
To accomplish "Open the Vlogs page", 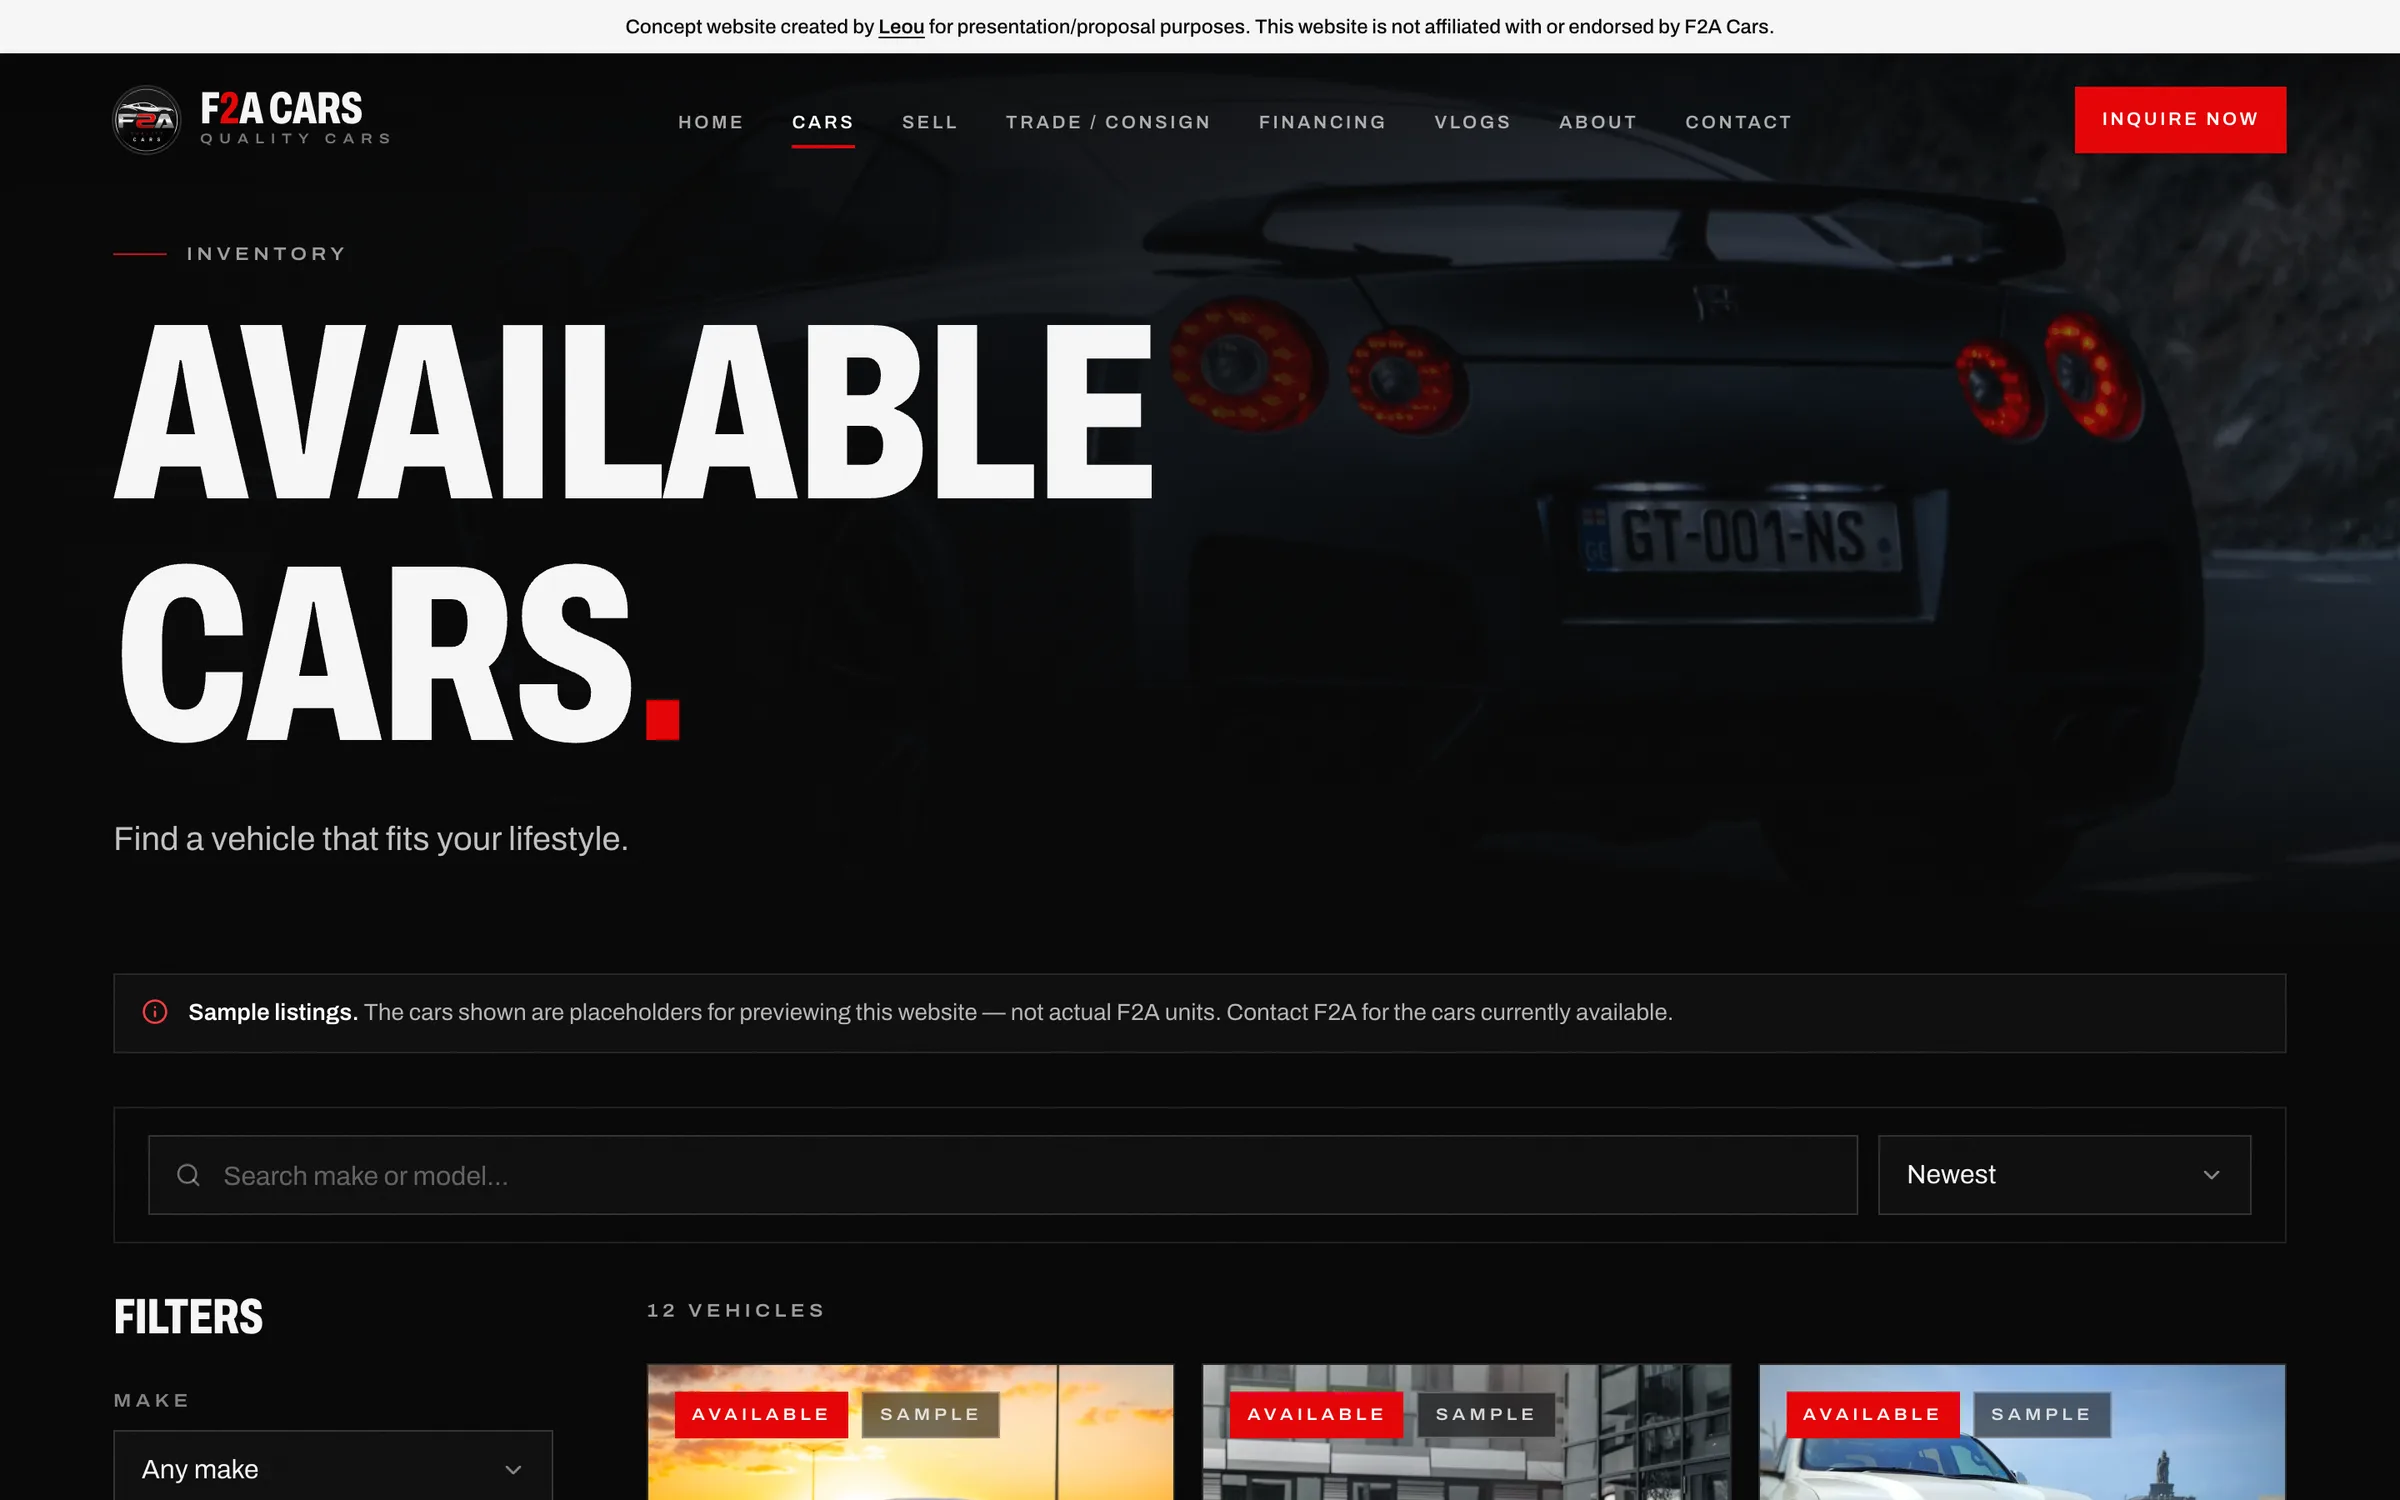I will (1472, 122).
